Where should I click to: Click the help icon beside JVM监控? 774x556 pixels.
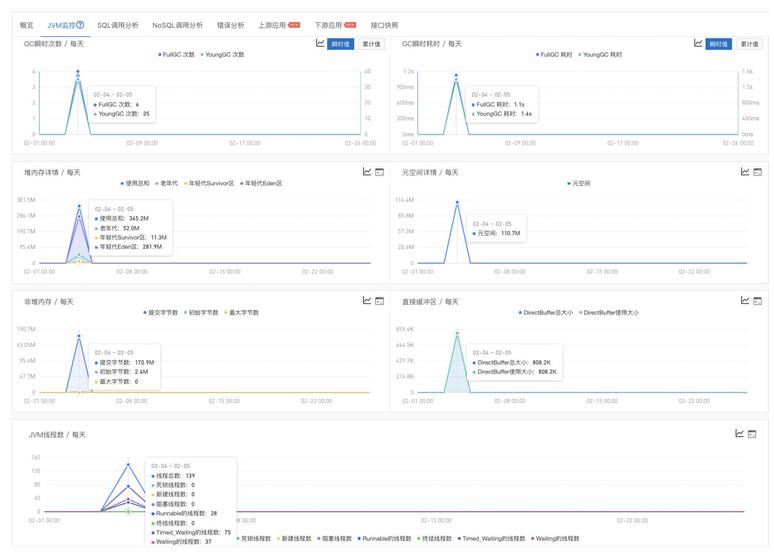click(80, 25)
